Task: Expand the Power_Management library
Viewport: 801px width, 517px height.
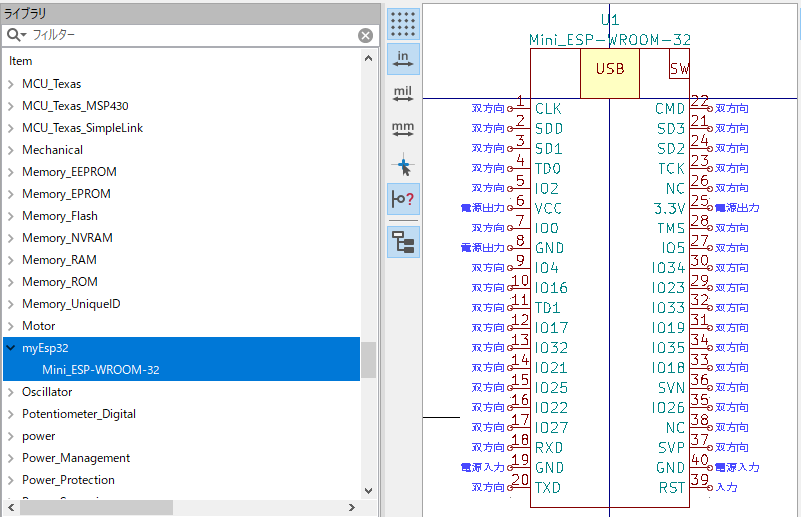Action: (11, 458)
